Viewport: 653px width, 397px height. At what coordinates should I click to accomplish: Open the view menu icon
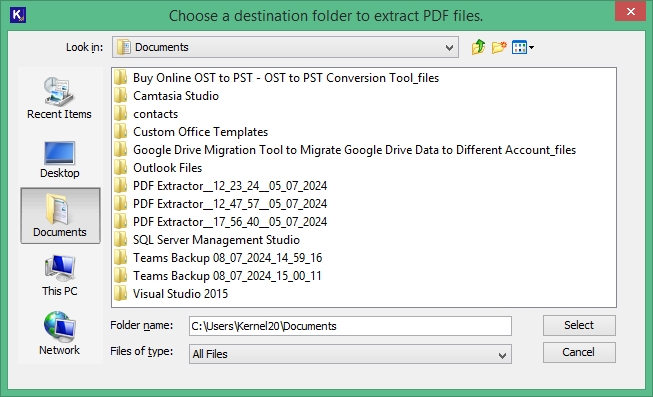coord(523,47)
